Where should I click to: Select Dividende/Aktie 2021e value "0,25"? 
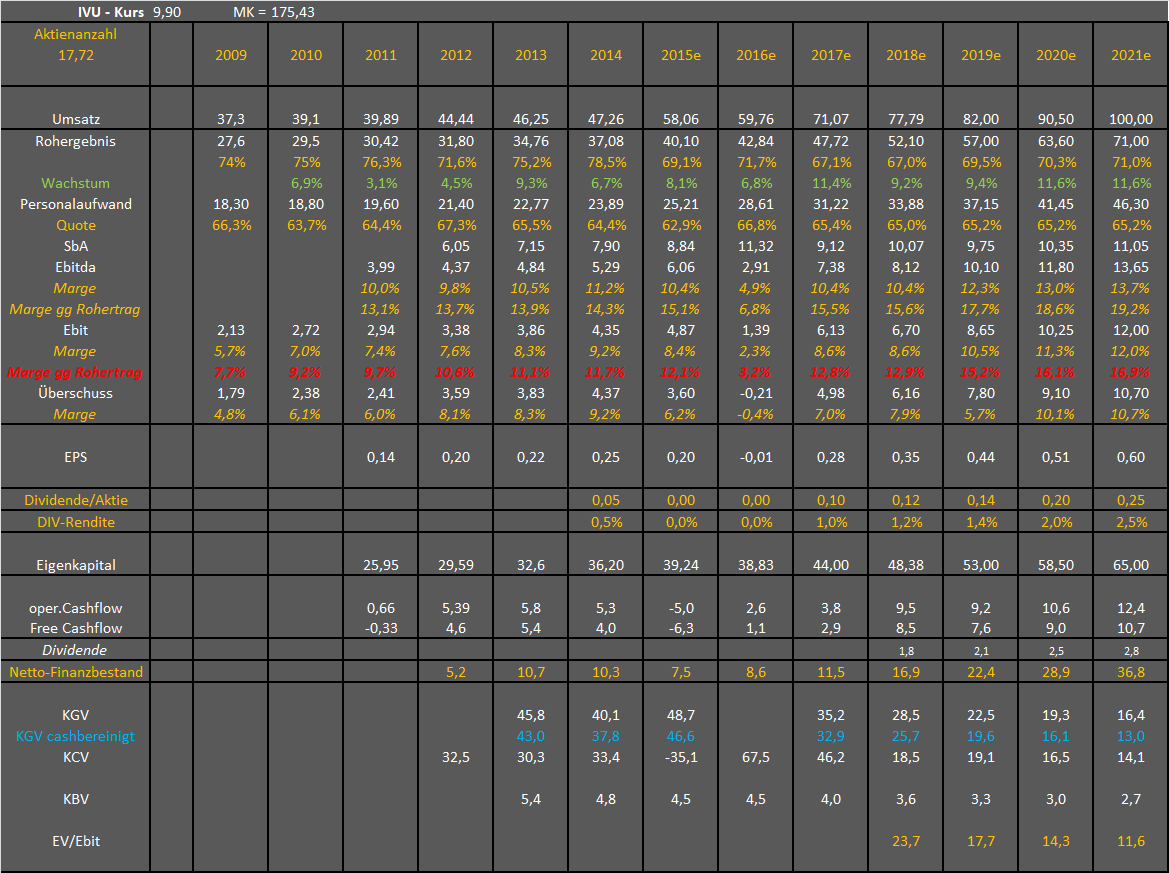[x=1131, y=499]
